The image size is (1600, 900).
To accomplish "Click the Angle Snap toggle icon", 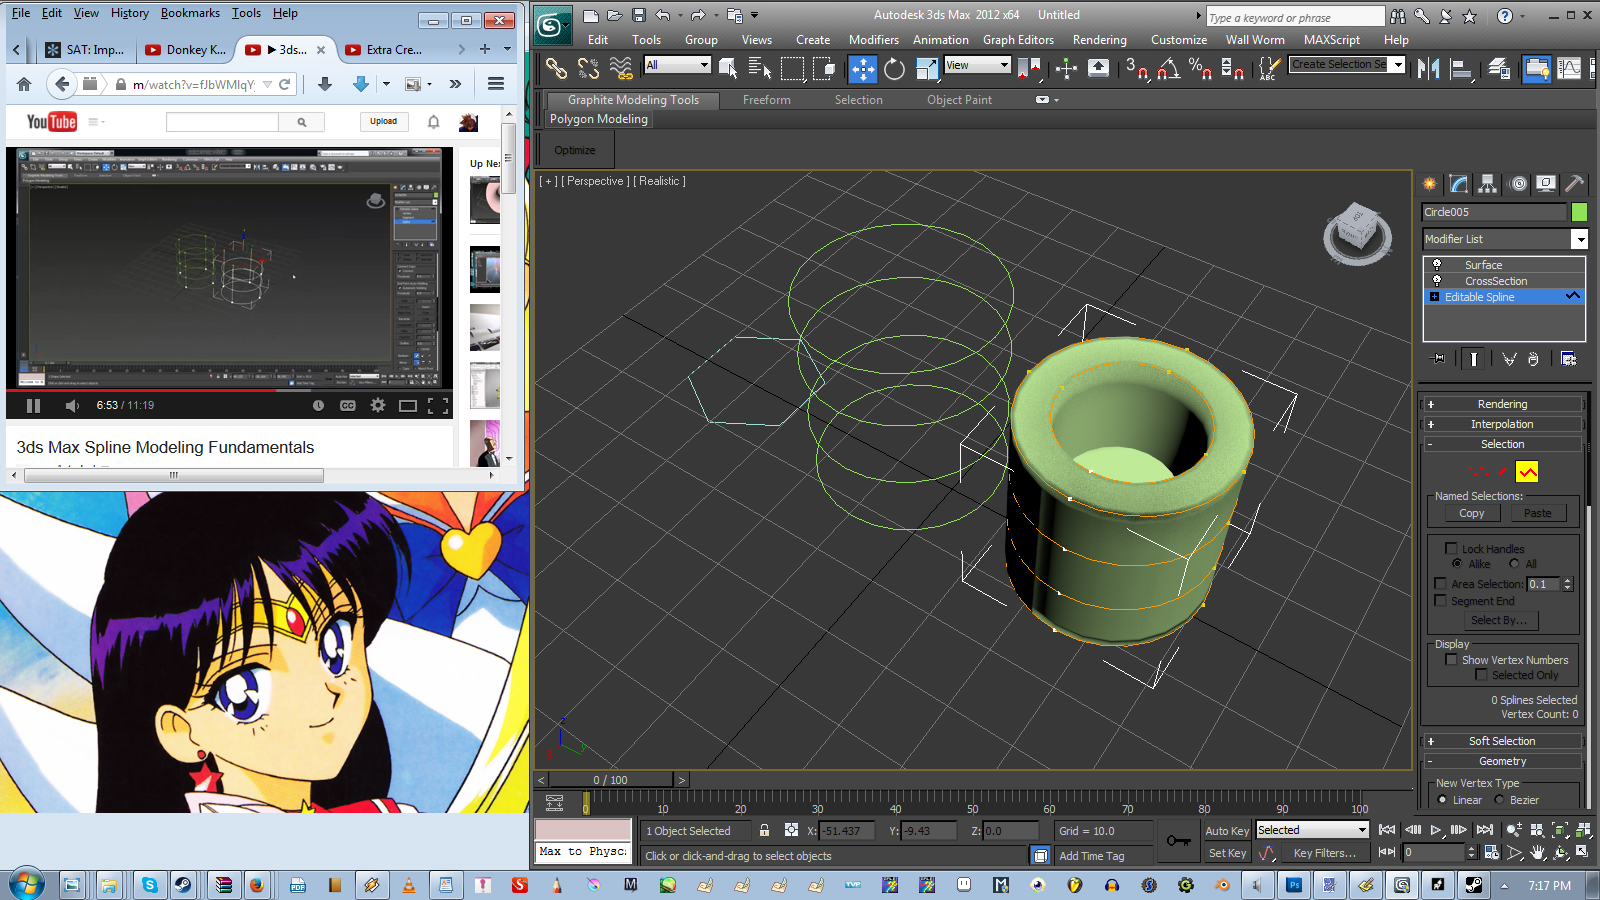I will pyautogui.click(x=1167, y=68).
